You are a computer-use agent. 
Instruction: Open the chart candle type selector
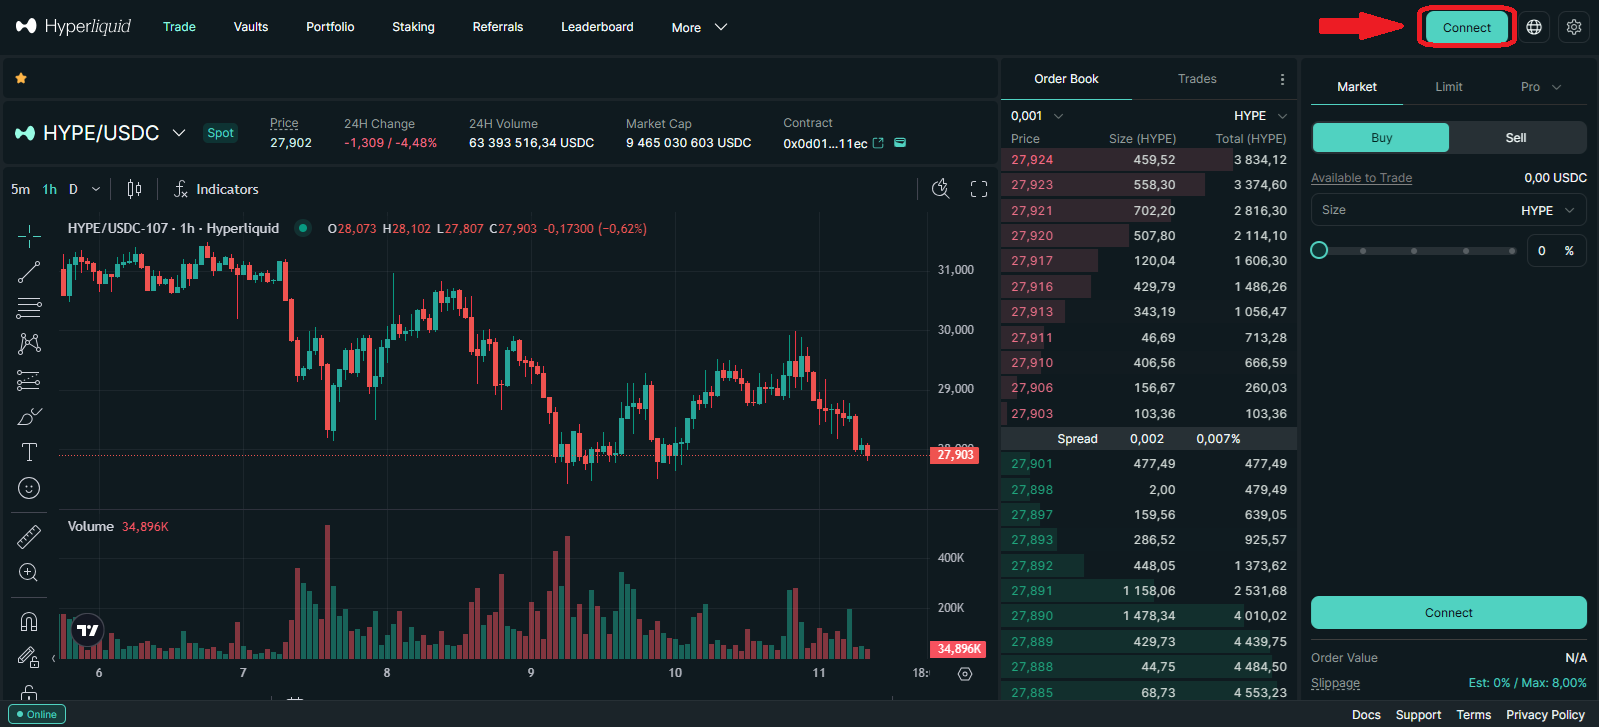[135, 189]
